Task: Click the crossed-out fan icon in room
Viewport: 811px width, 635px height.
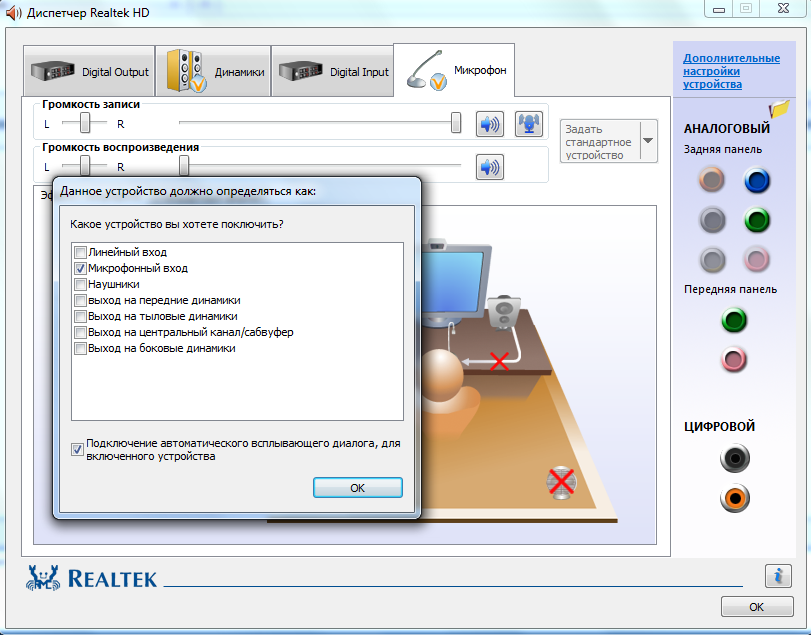Action: click(x=561, y=482)
